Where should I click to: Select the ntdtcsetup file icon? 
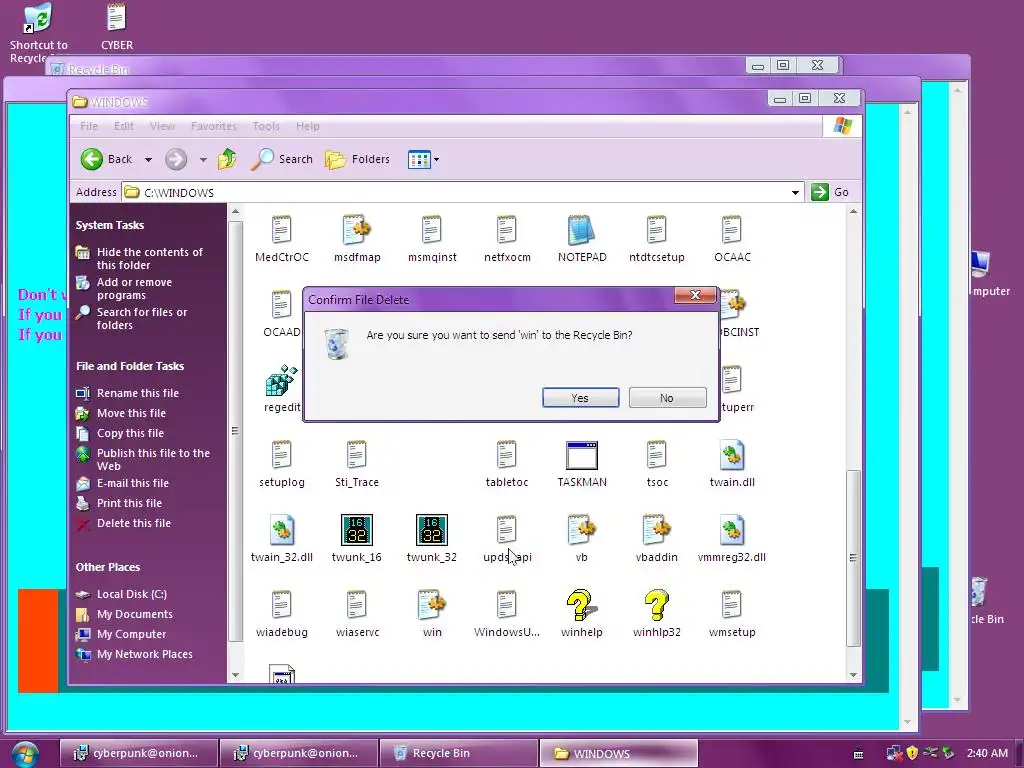coord(656,231)
